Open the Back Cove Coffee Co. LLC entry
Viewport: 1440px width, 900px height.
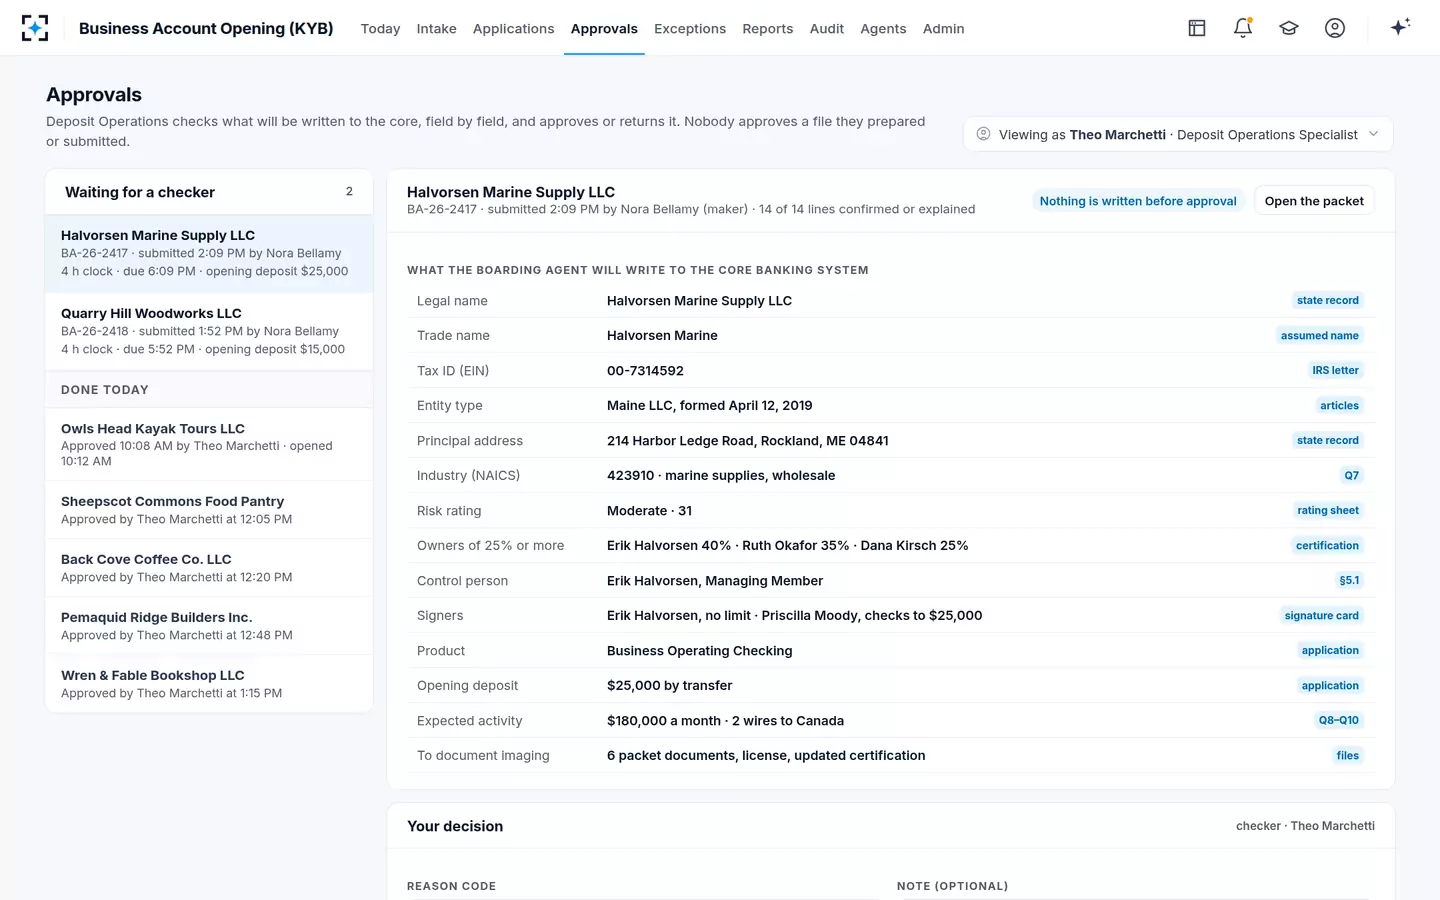[x=209, y=568]
